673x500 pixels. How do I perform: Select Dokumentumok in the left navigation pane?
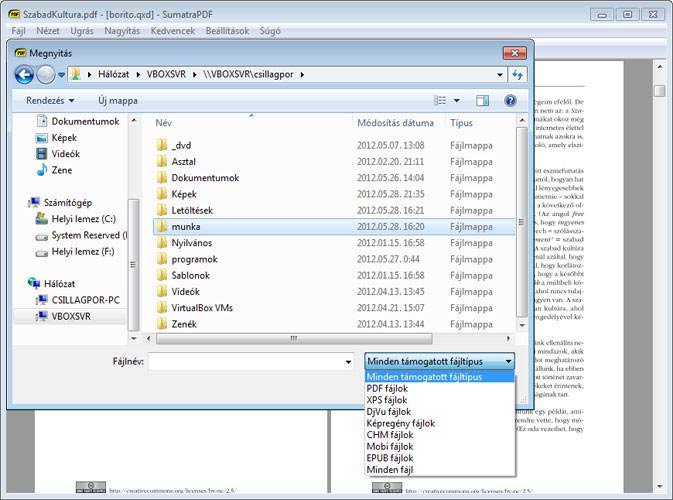[78, 121]
